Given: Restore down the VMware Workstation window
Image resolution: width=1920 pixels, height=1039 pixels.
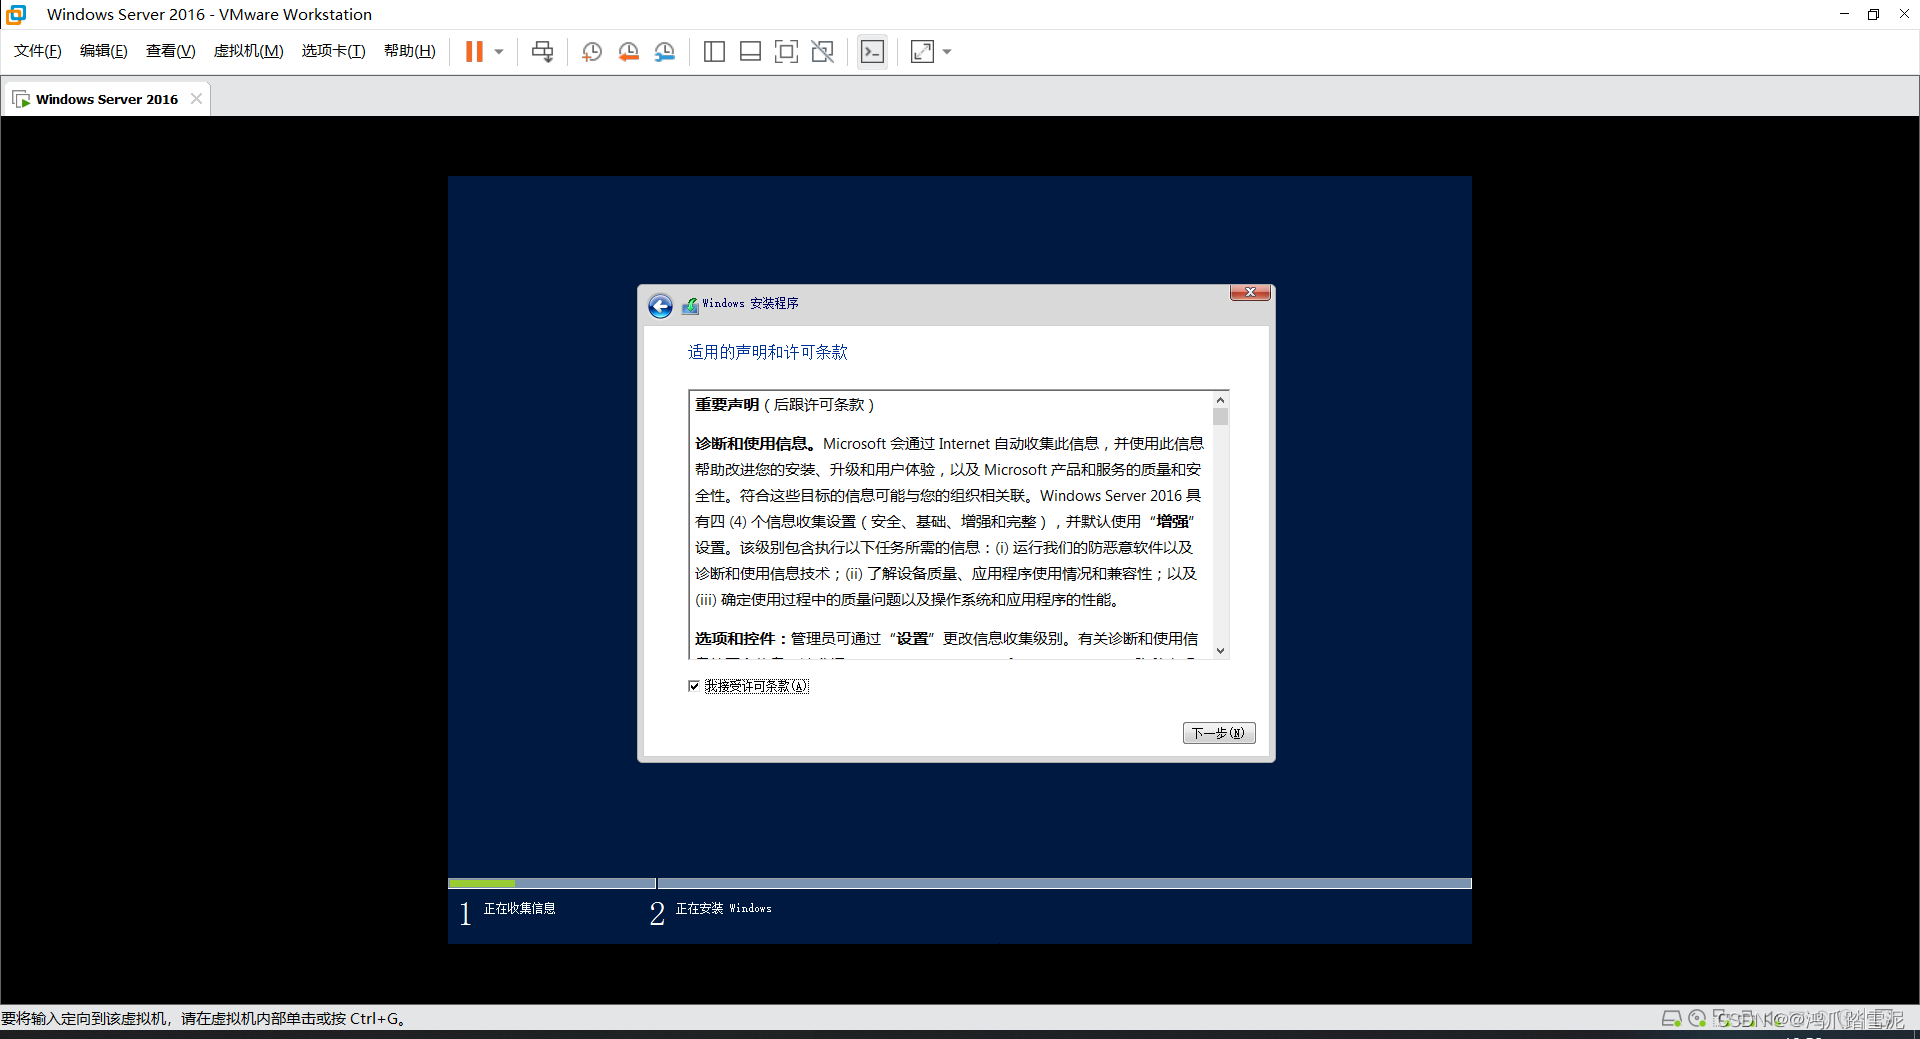Looking at the screenshot, I should point(1873,14).
